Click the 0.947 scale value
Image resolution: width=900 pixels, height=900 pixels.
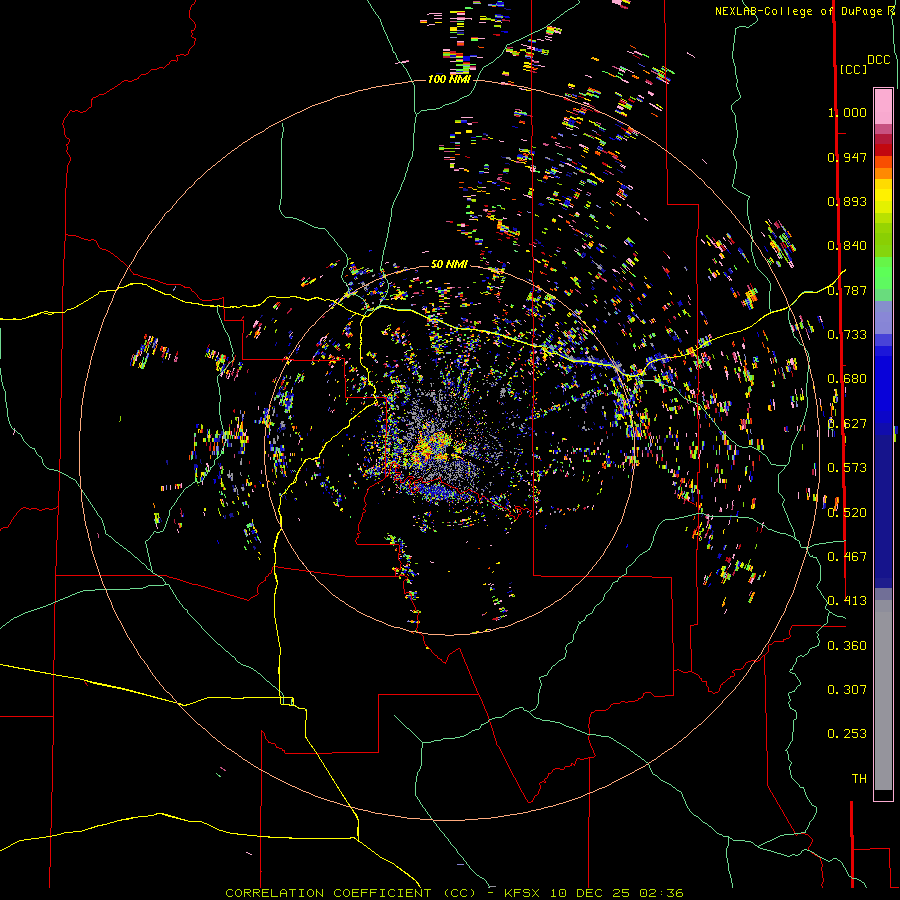pos(847,157)
